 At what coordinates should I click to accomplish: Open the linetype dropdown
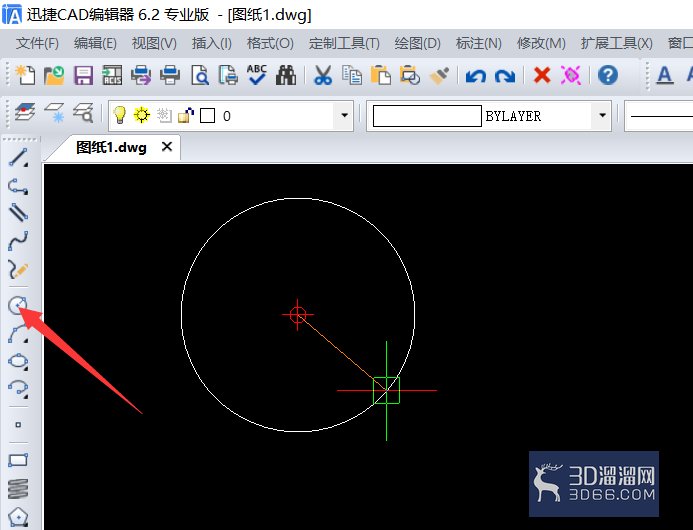pos(659,116)
